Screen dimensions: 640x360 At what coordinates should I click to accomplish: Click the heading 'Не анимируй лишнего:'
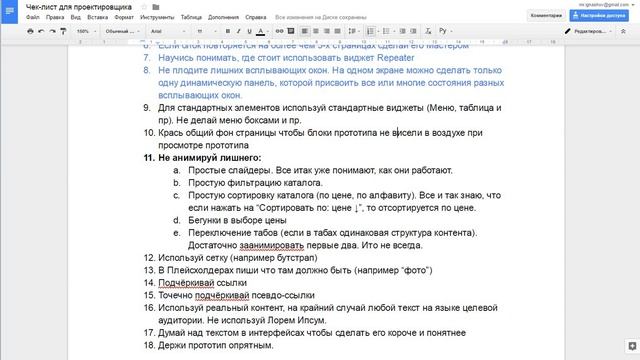tap(210, 158)
